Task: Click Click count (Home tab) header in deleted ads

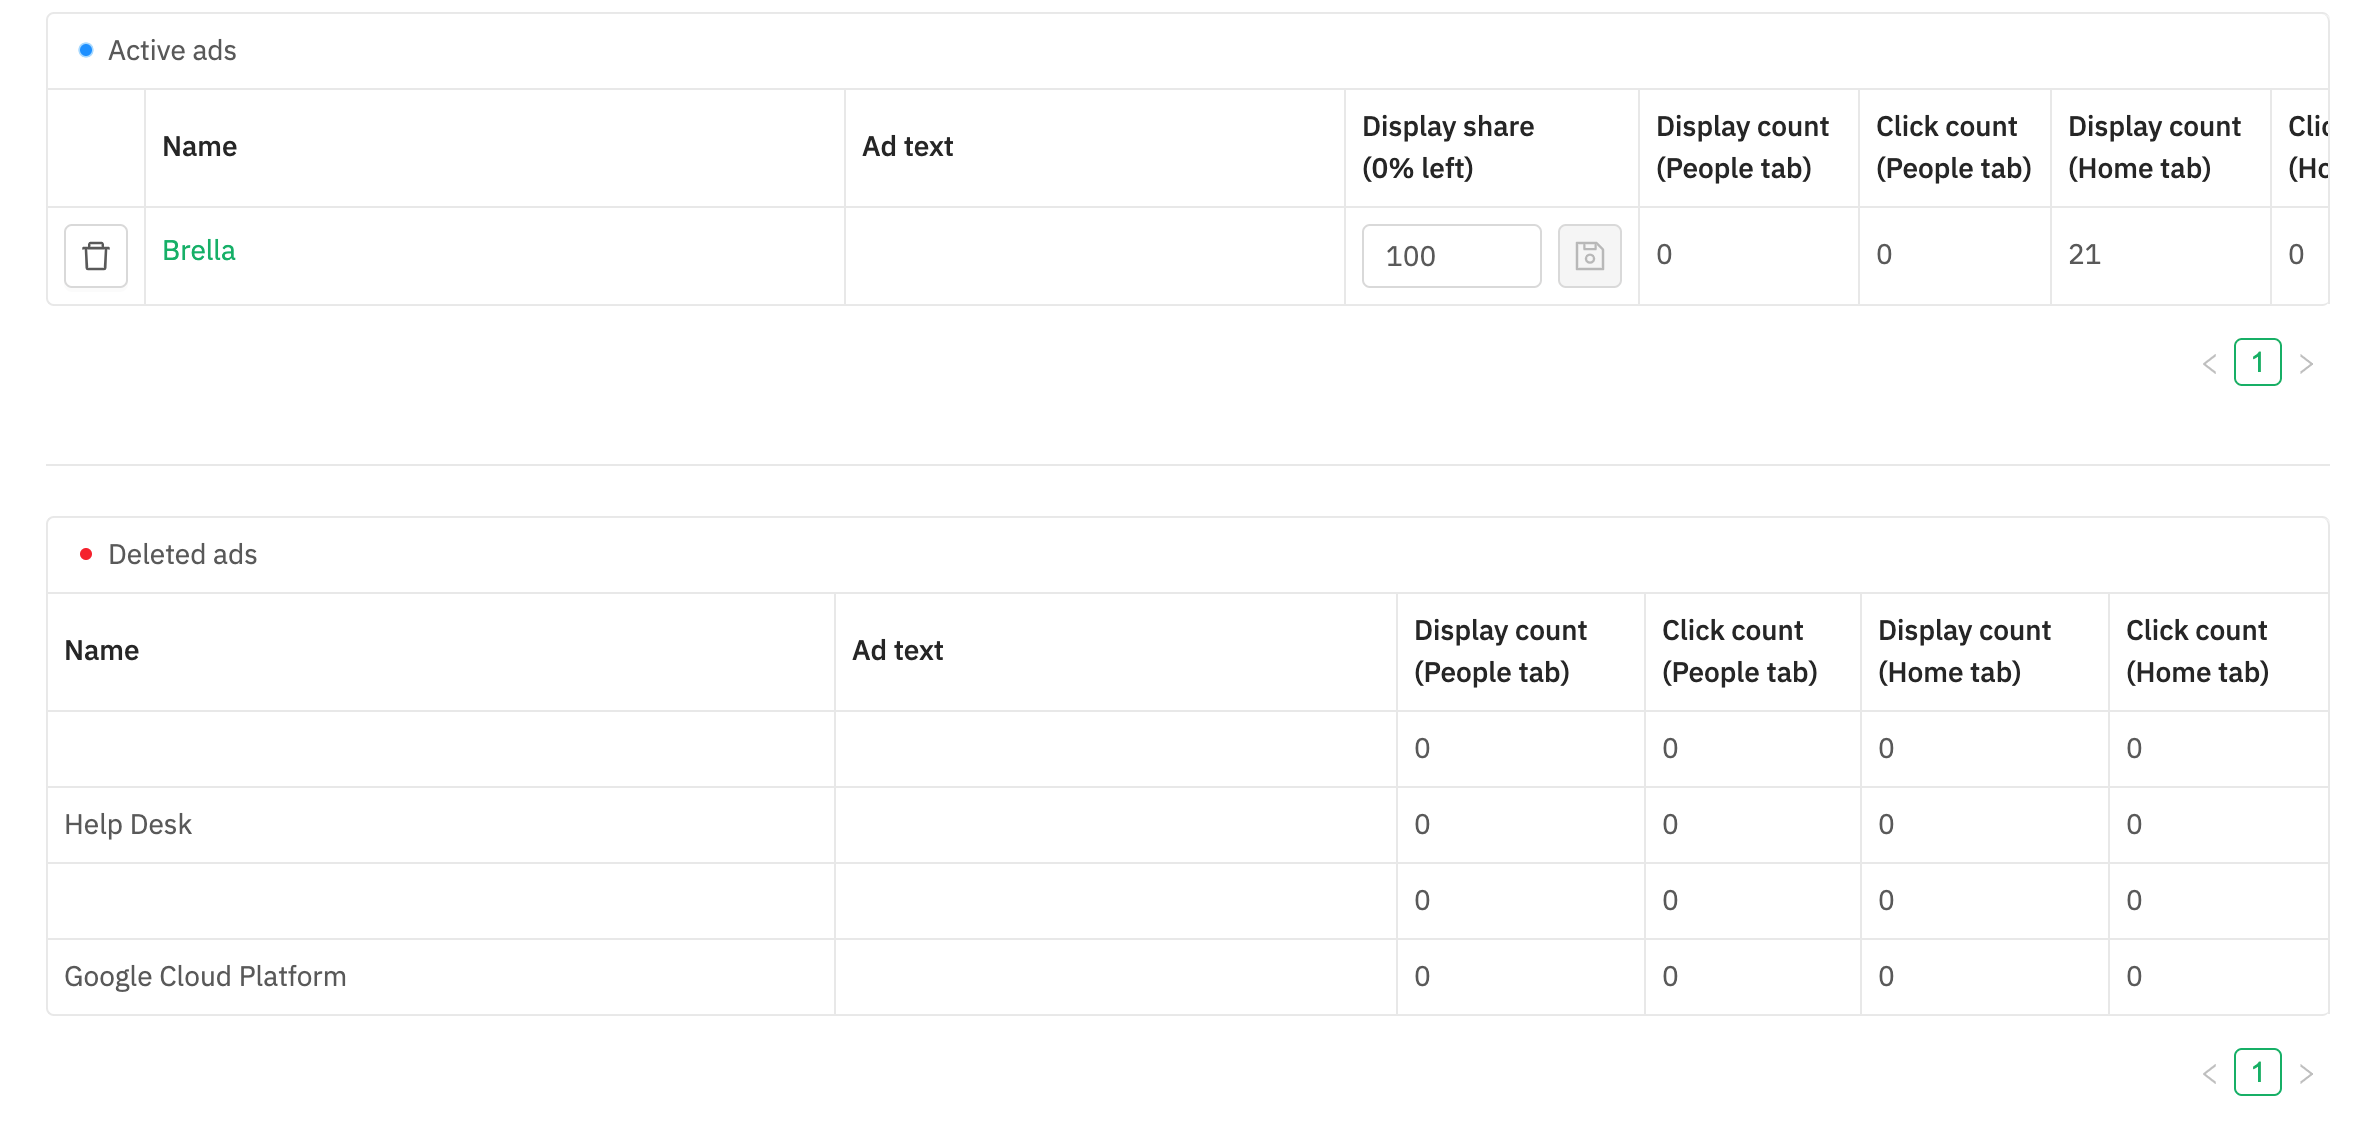Action: pyautogui.click(x=2197, y=651)
